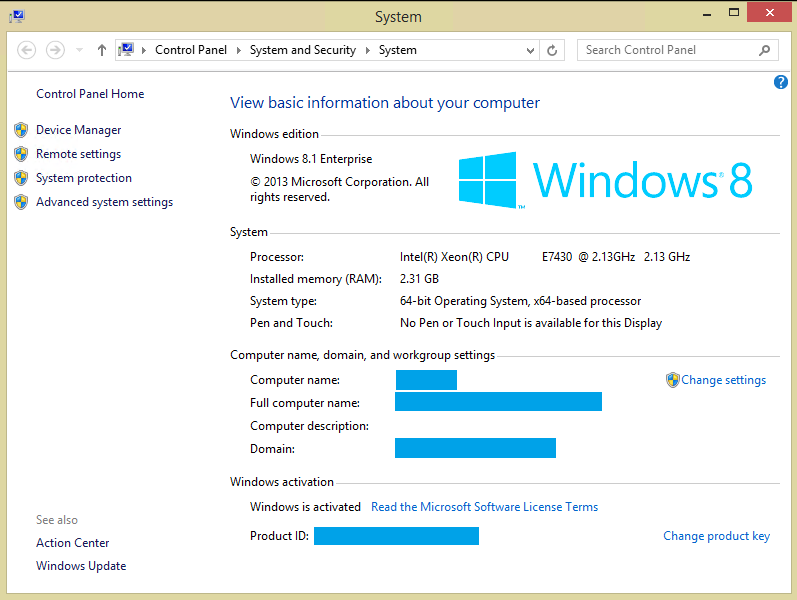Viewport: 797px width, 600px height.
Task: Click the shield icon beside Remote settings
Action: (21, 154)
